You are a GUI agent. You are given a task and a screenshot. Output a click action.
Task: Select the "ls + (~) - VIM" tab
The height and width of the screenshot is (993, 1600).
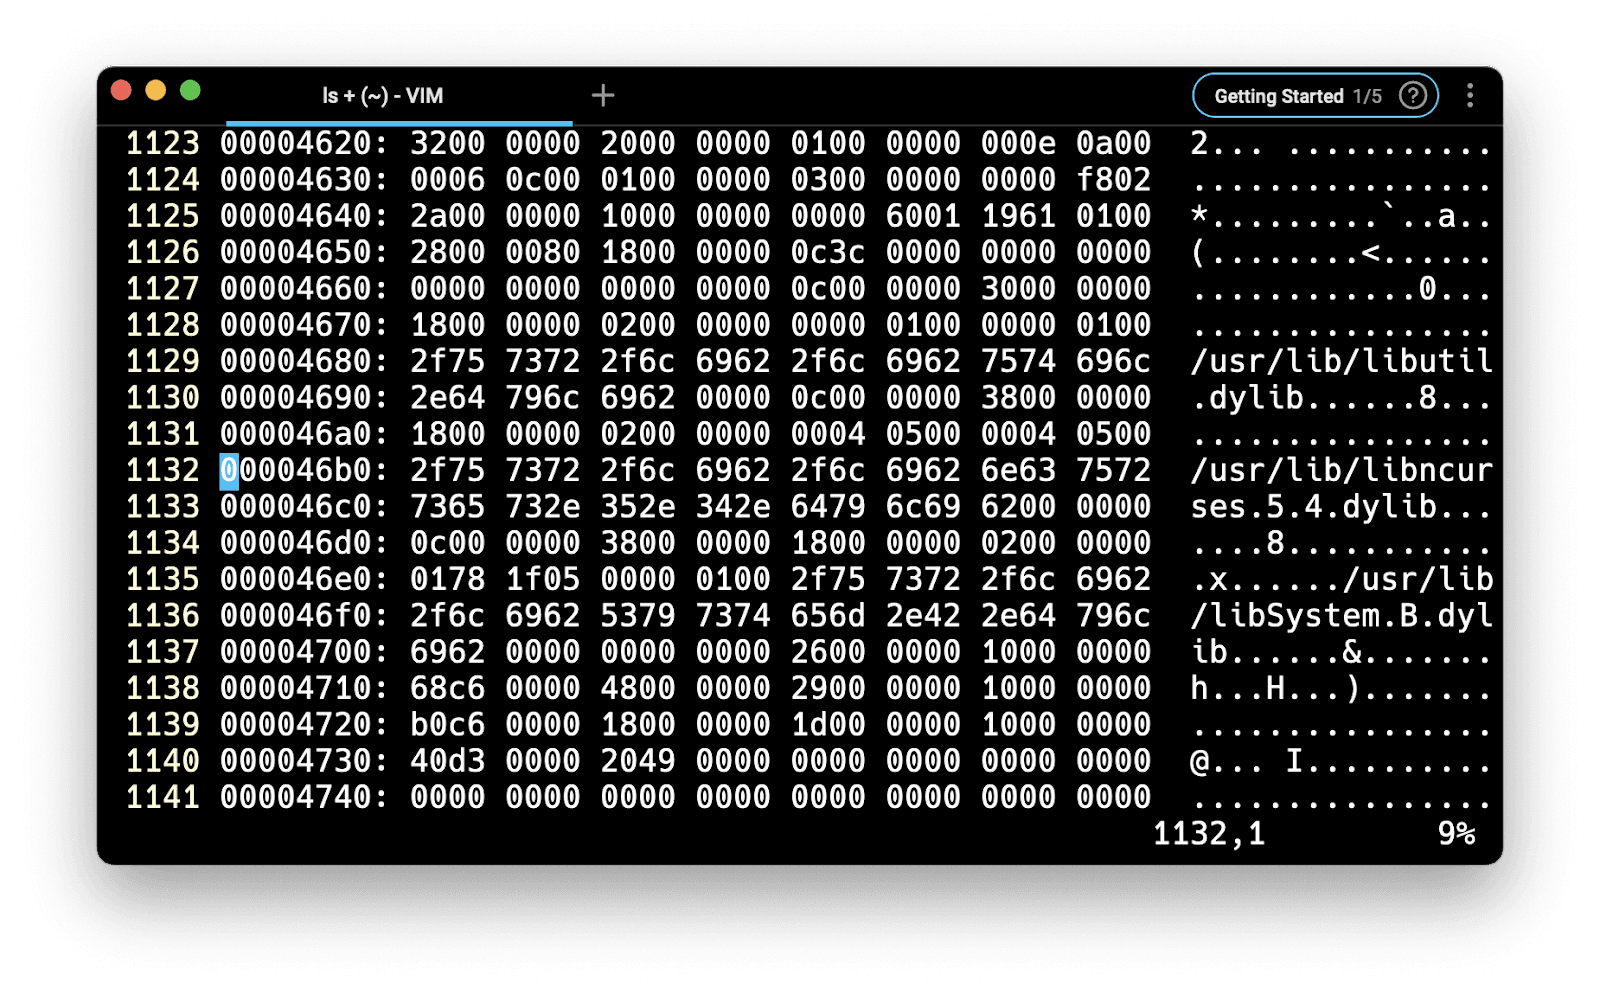[x=383, y=96]
